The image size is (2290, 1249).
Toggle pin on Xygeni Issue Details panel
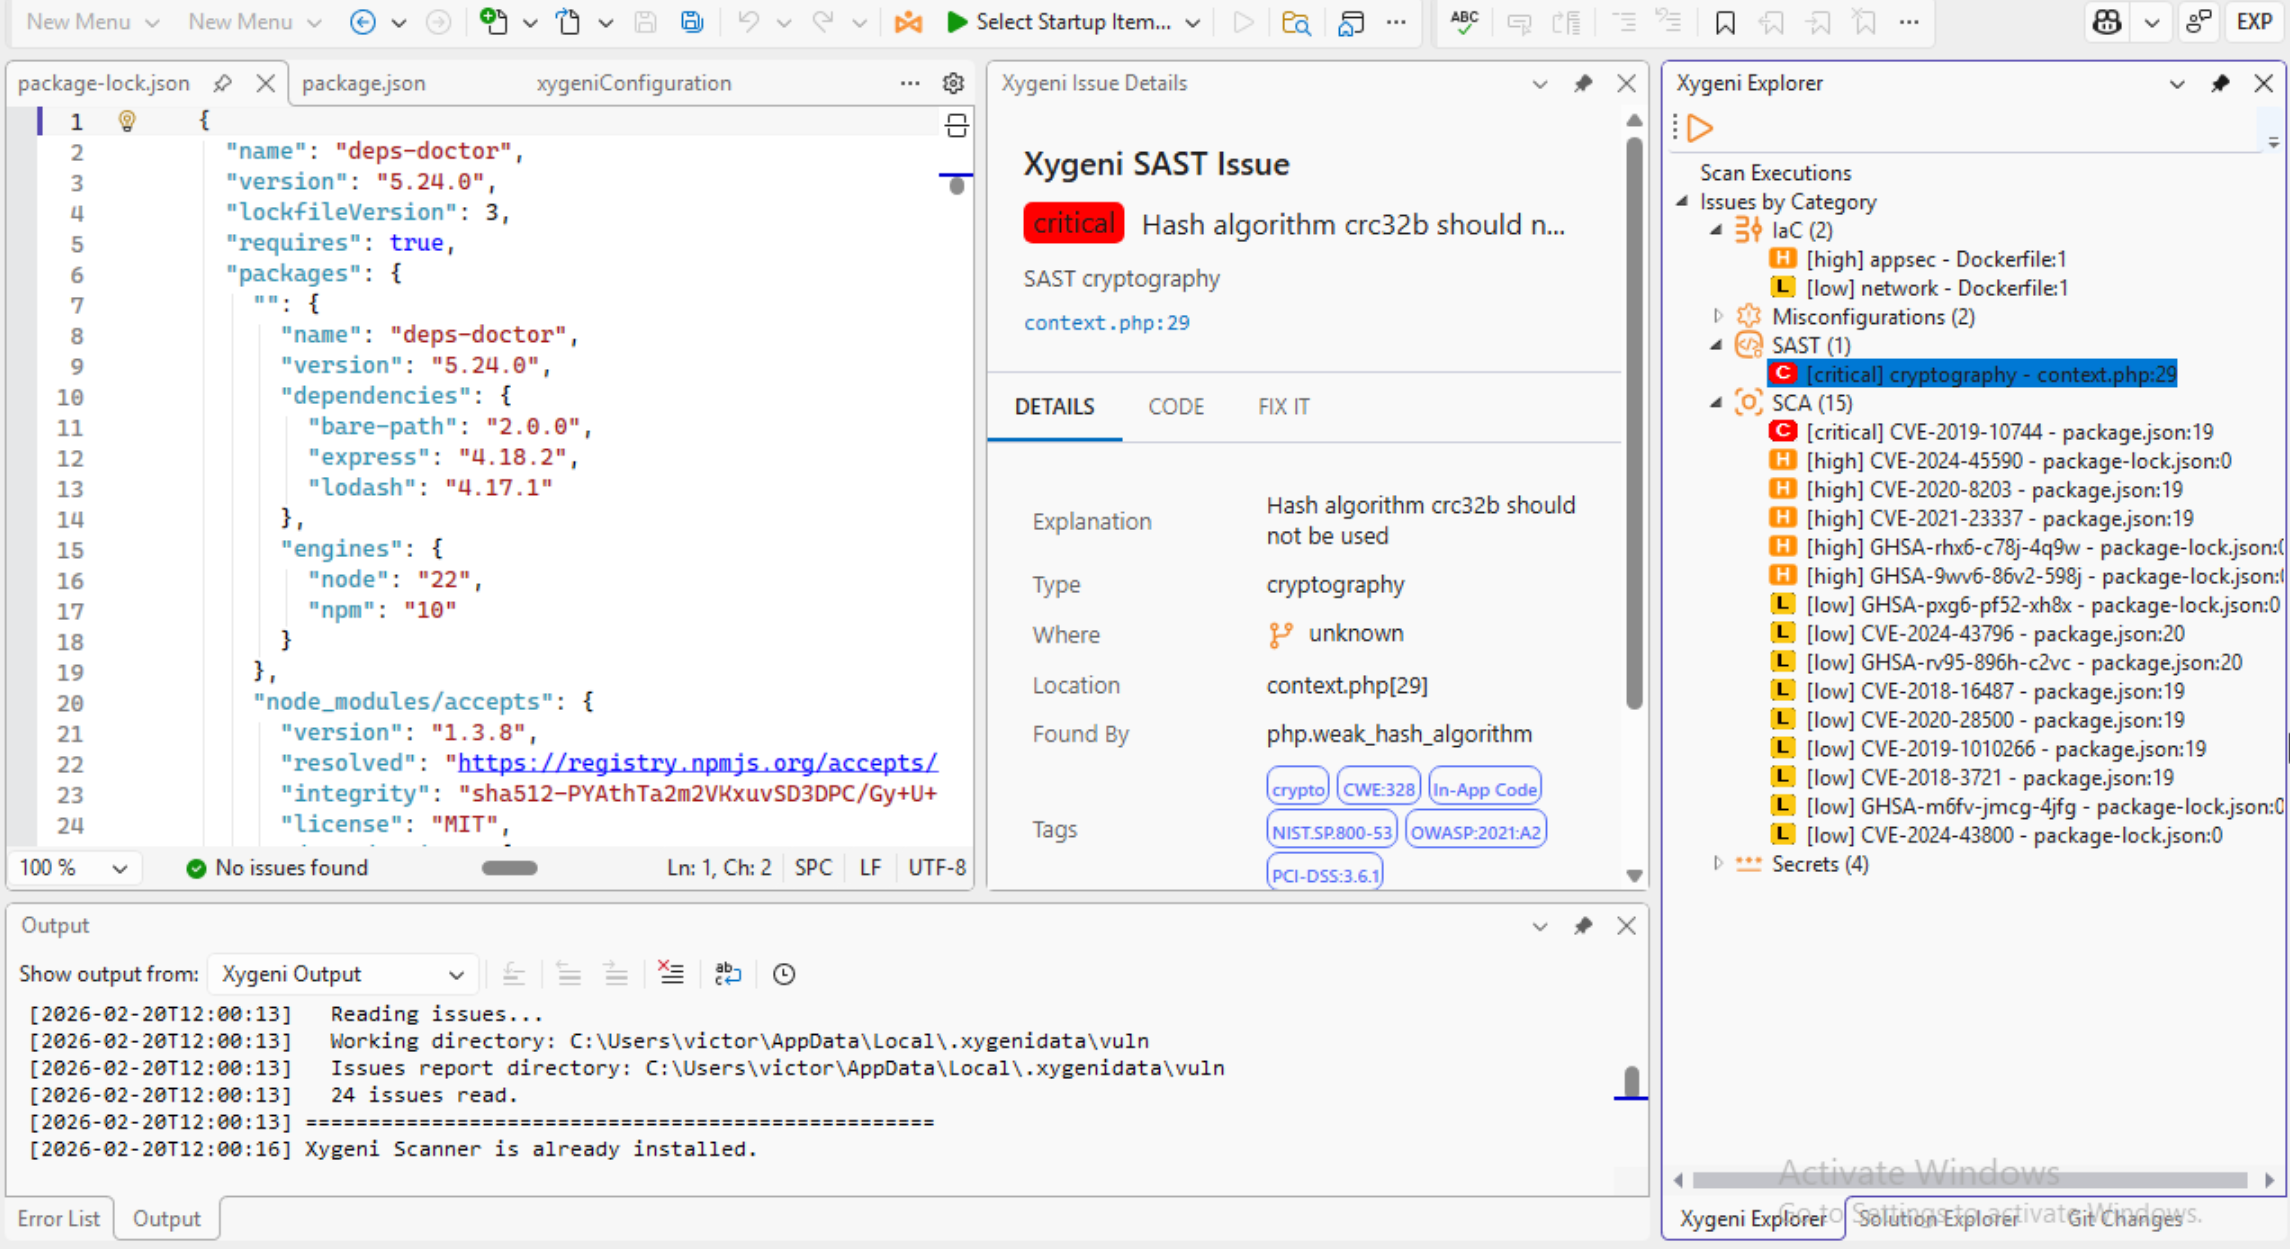(1582, 83)
